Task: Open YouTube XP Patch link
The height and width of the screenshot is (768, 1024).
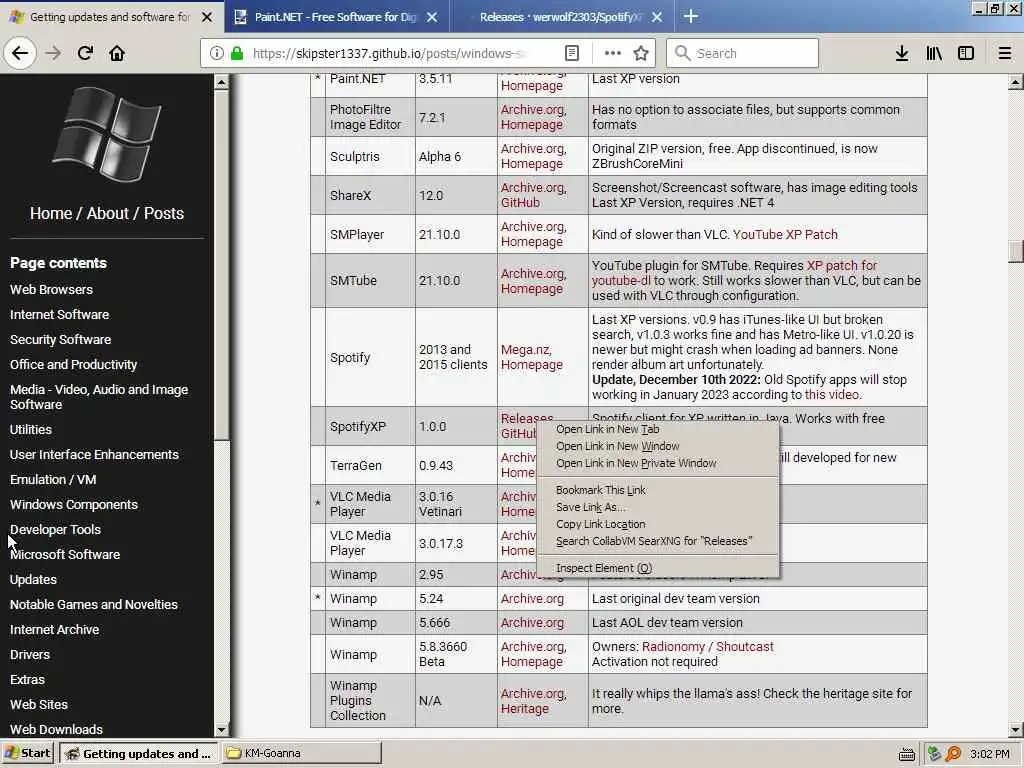Action: [785, 234]
